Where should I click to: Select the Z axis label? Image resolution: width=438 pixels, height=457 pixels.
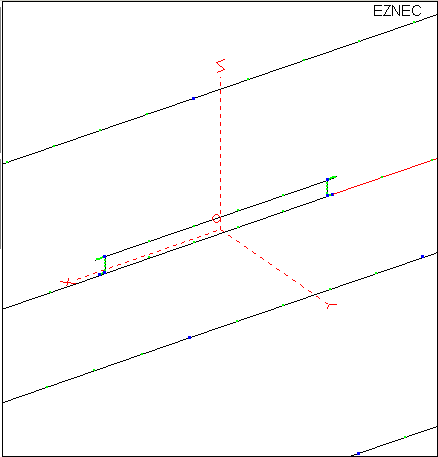[x=221, y=65]
